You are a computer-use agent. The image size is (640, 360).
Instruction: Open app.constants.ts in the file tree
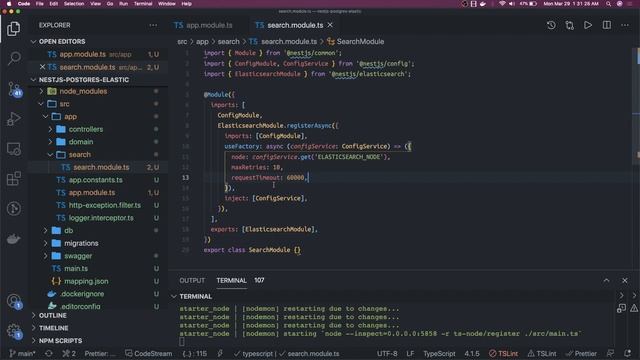[96, 180]
